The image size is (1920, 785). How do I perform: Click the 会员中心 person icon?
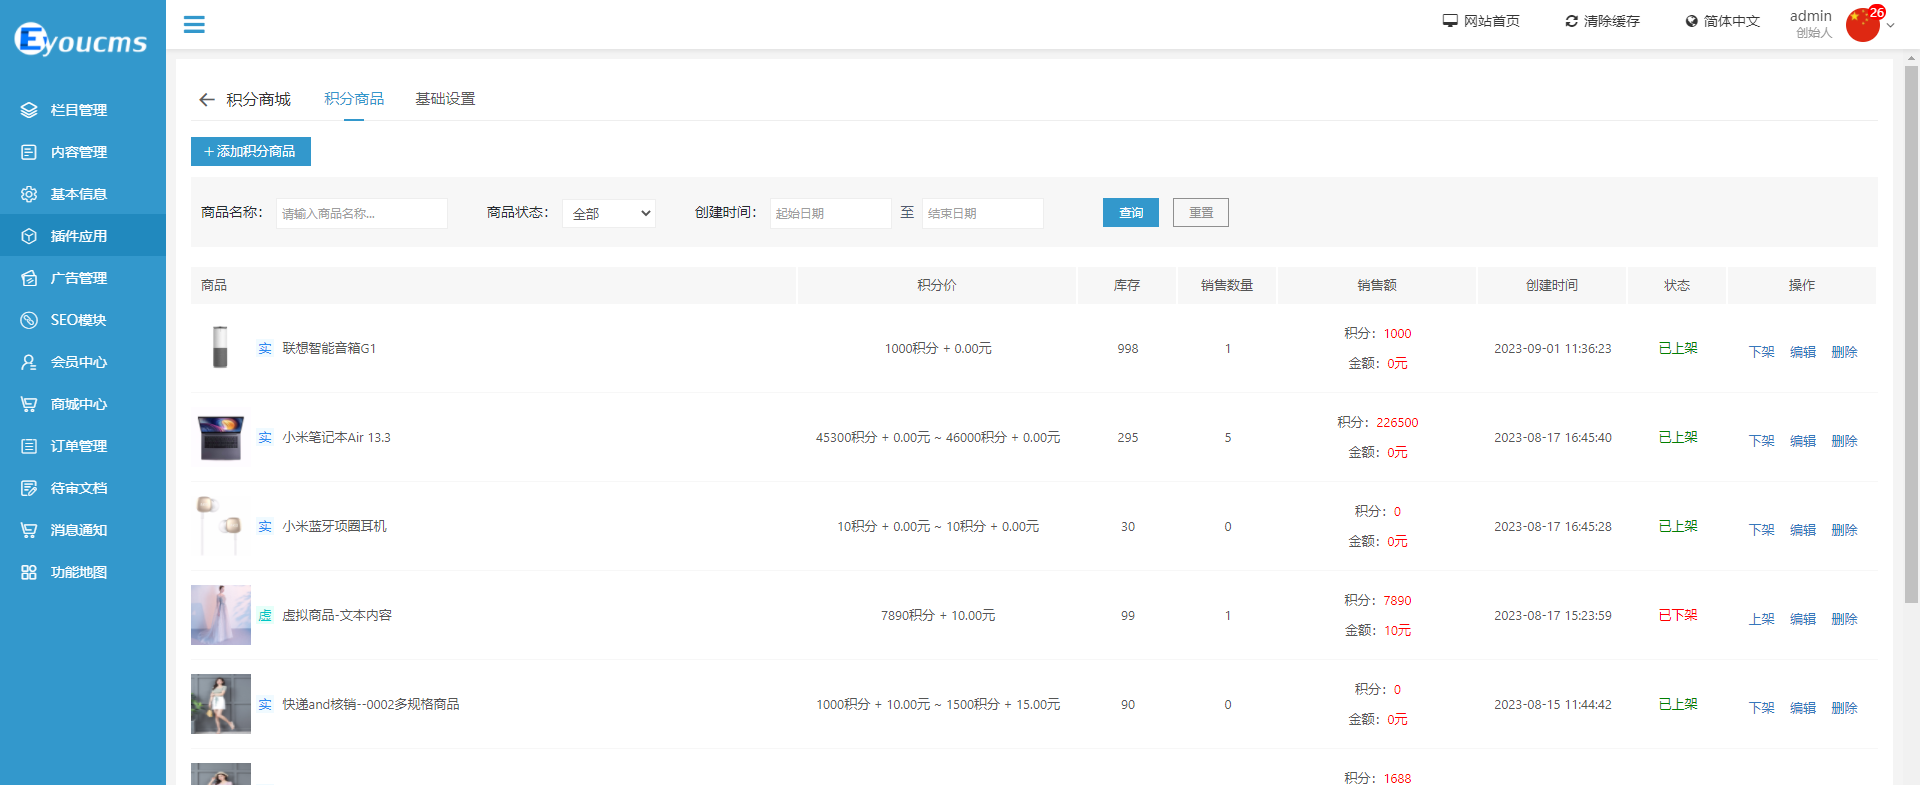[29, 362]
